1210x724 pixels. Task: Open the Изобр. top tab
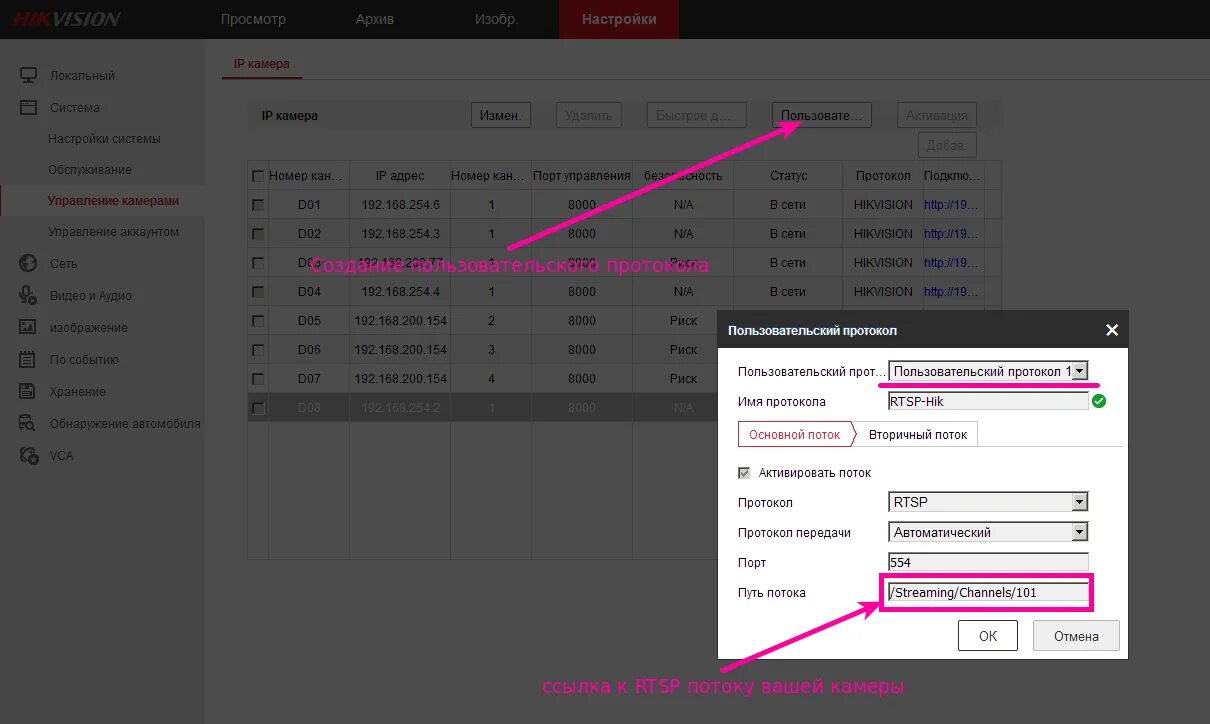coord(496,19)
